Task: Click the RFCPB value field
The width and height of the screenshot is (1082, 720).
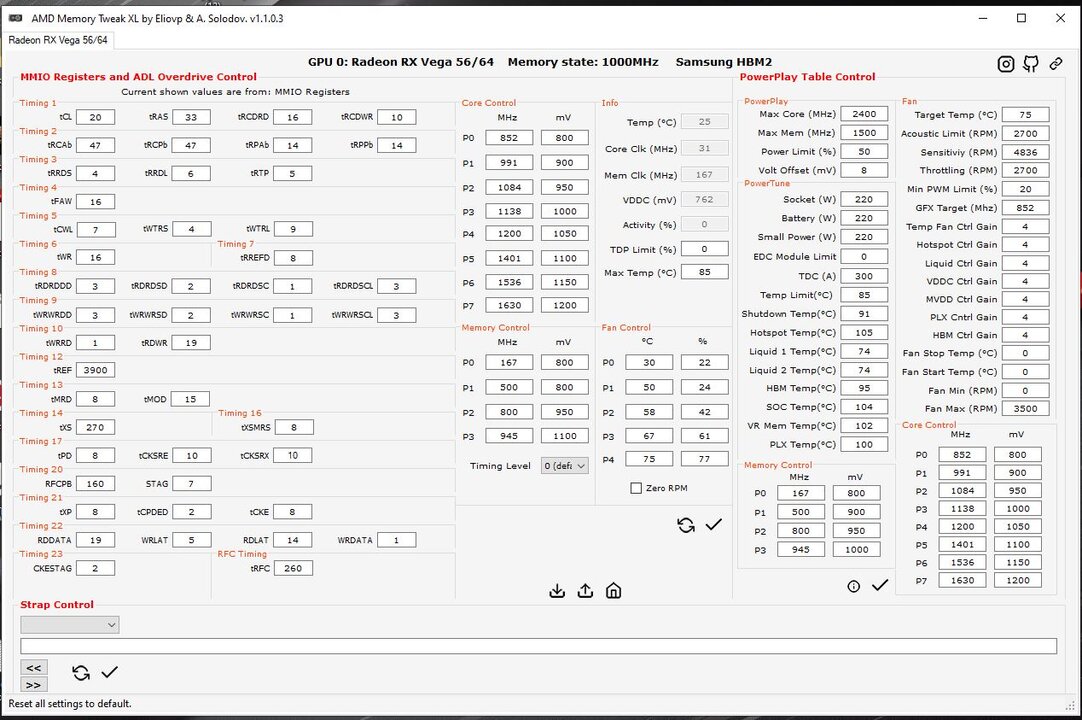Action: click(x=95, y=484)
